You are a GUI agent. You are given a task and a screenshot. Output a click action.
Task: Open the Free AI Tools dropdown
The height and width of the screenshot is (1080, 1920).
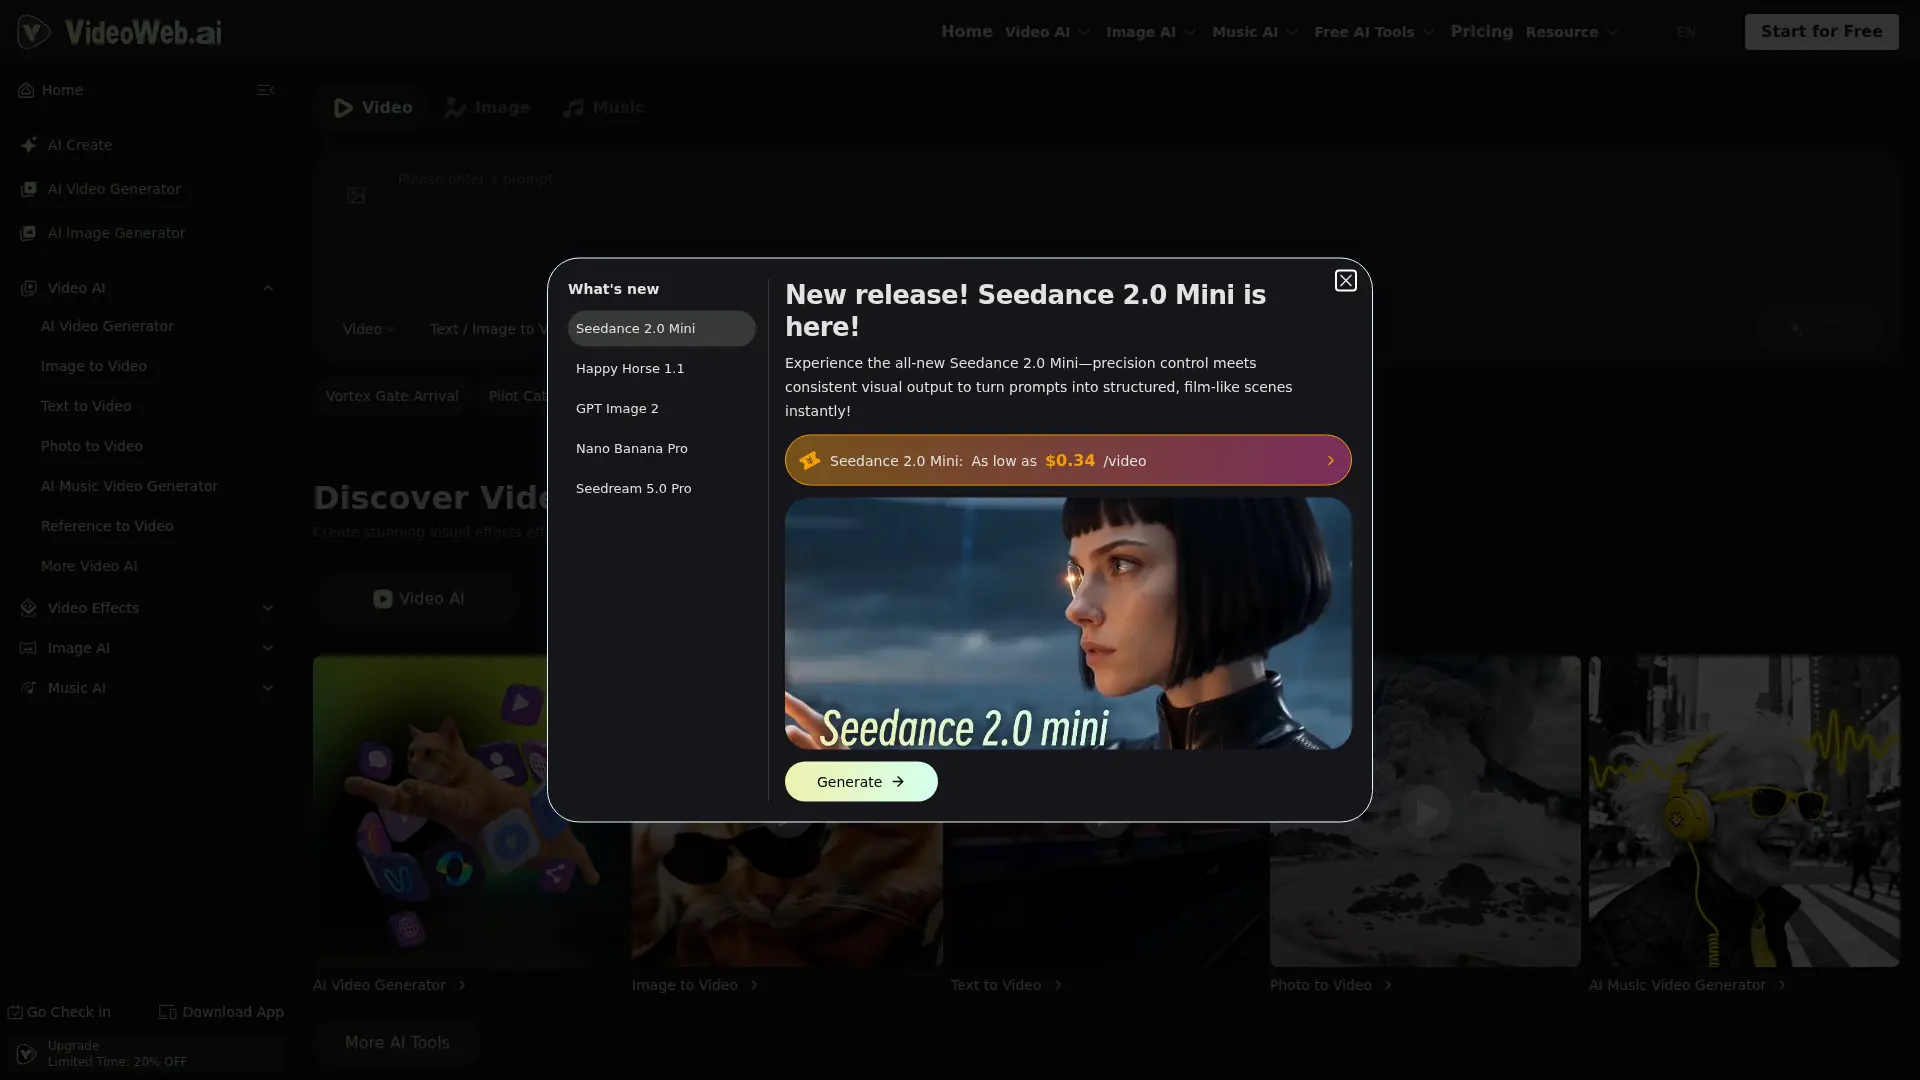coord(1374,32)
